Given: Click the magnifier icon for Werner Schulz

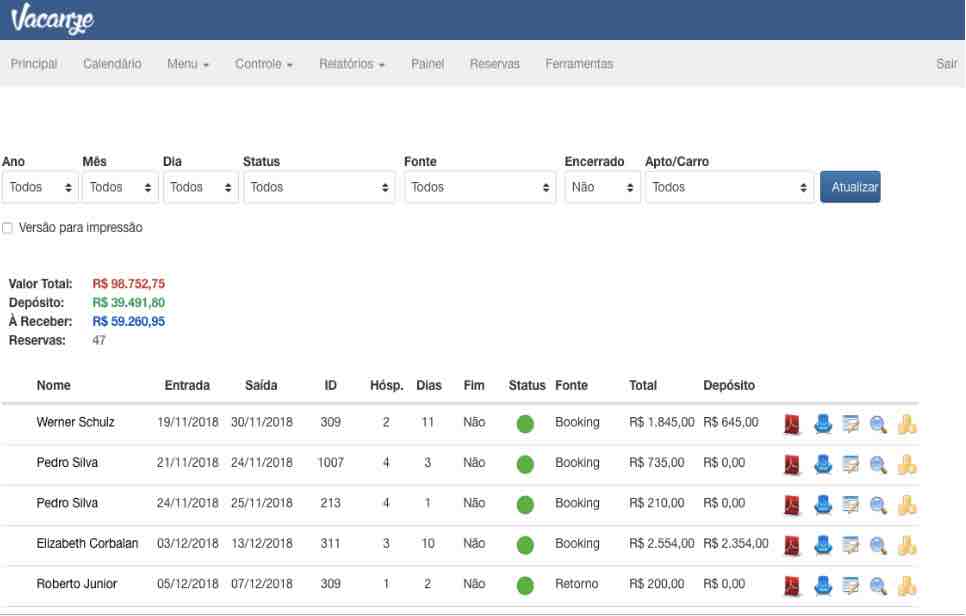Looking at the screenshot, I should point(878,424).
